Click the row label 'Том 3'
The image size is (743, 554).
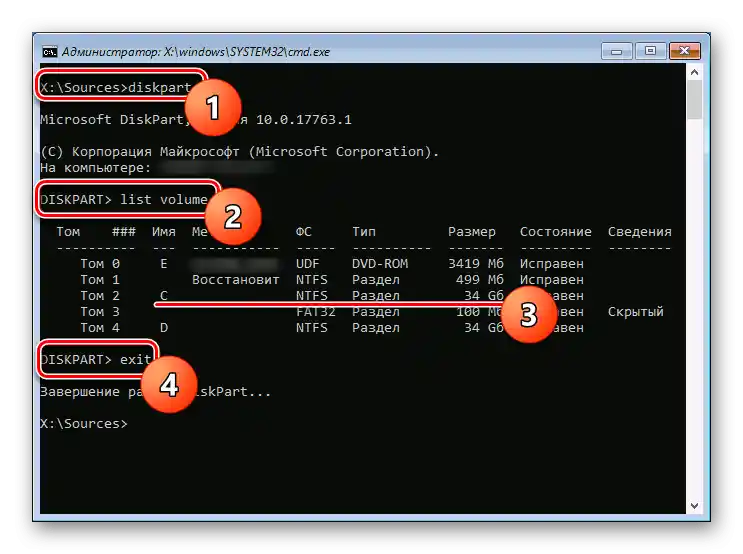[x=100, y=312]
